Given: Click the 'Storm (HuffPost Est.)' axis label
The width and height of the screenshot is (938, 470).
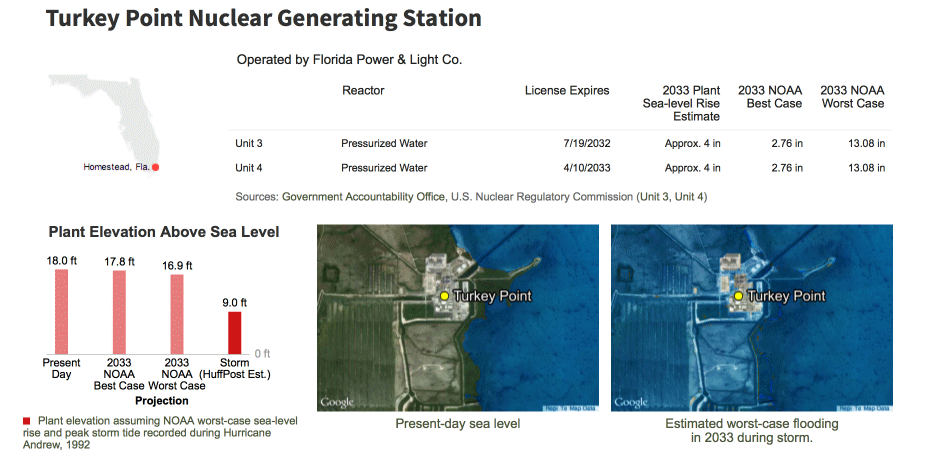Looking at the screenshot, I should 234,368.
